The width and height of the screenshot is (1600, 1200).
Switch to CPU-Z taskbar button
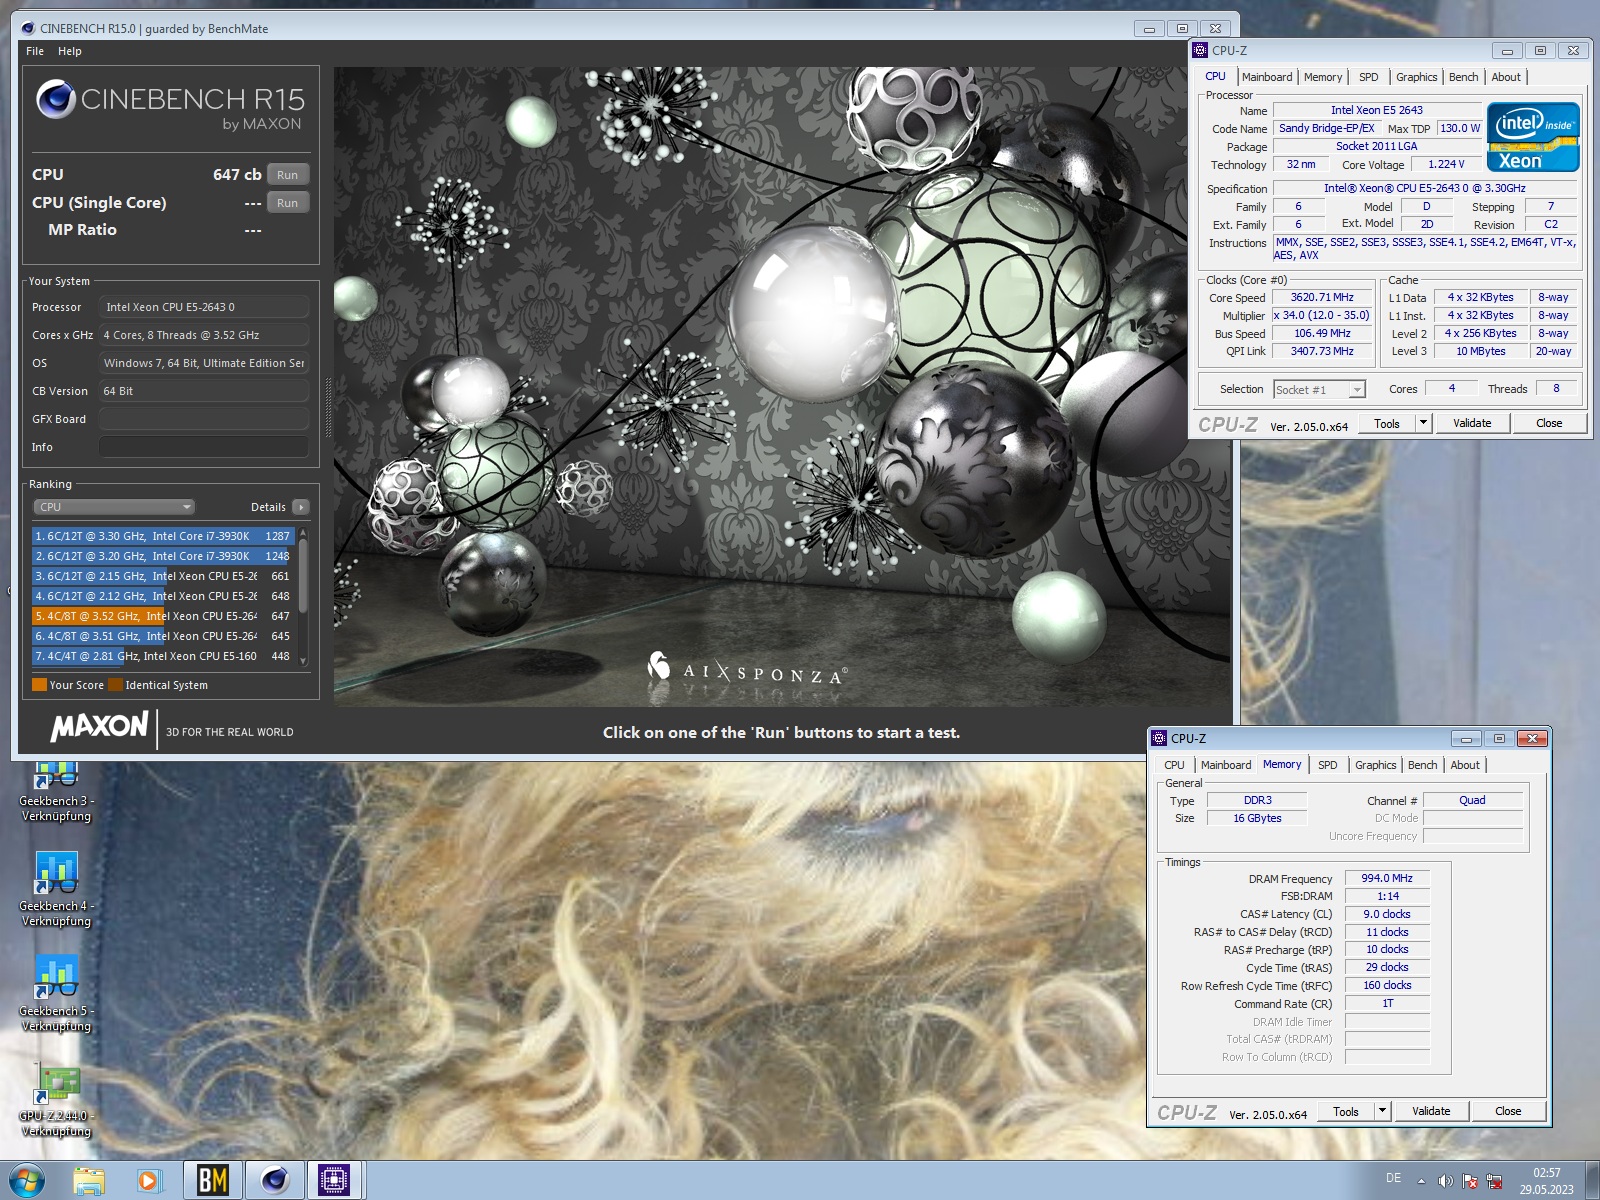(334, 1181)
